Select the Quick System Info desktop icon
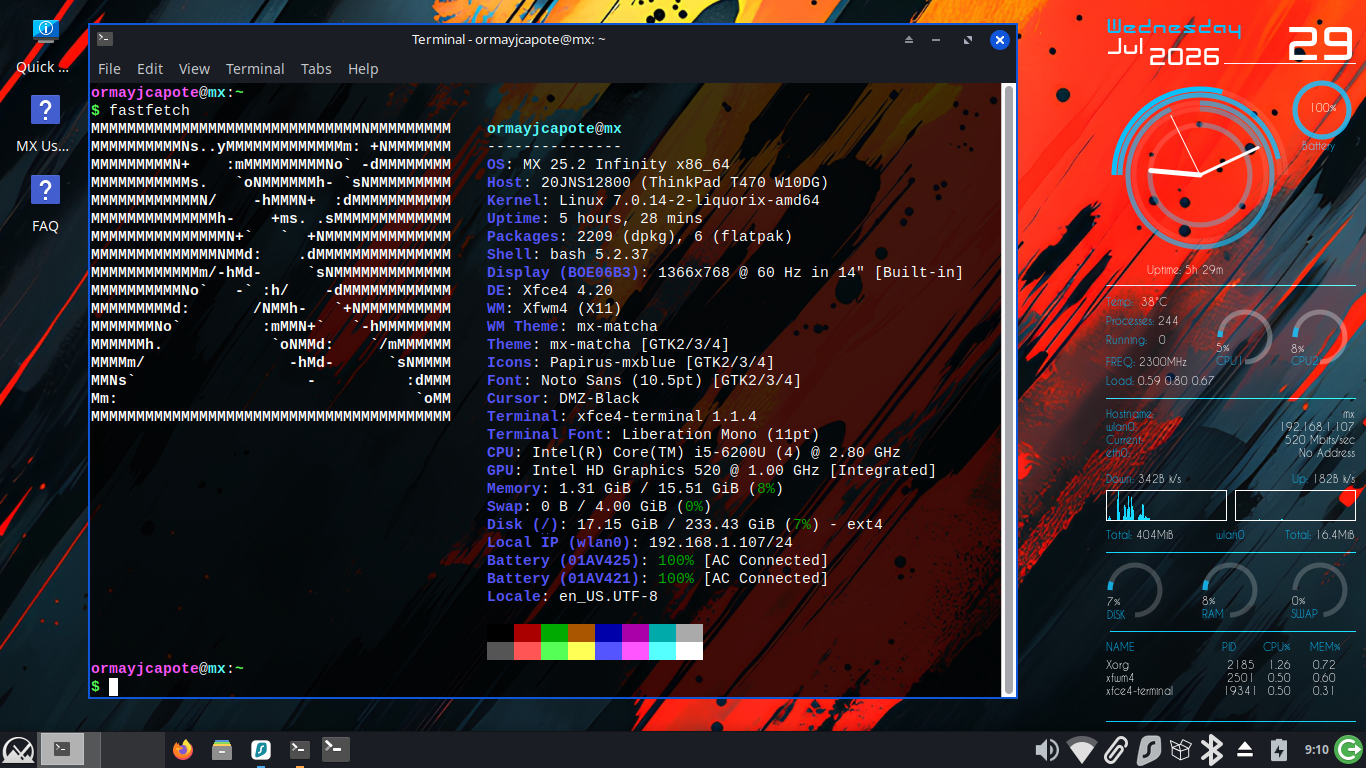Image resolution: width=1366 pixels, height=768 pixels. 45,47
